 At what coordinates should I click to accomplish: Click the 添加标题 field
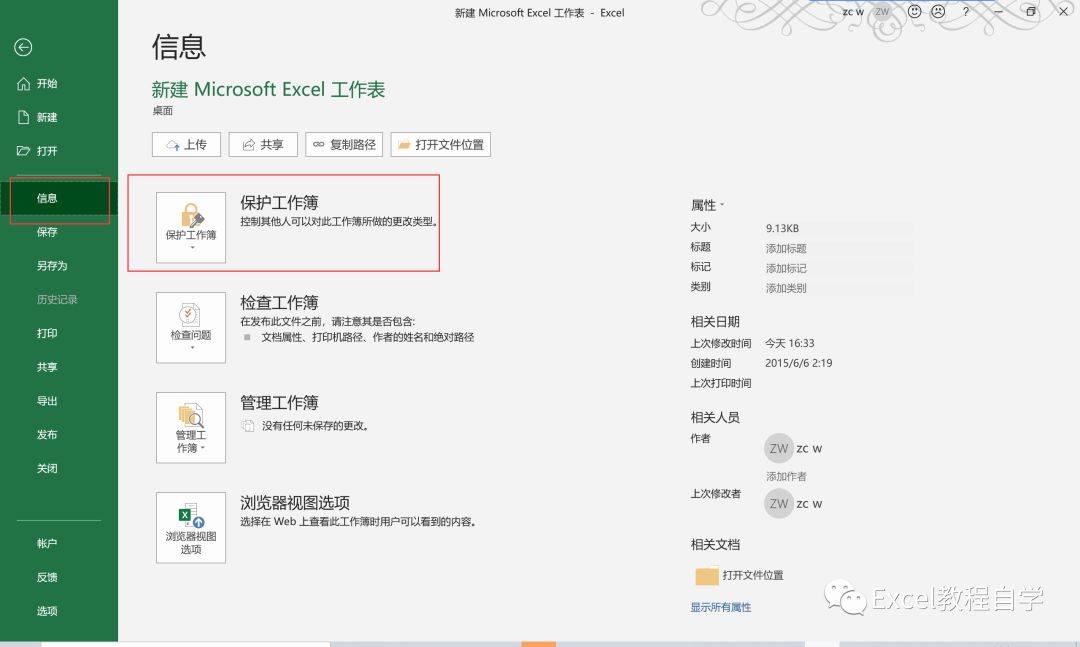pos(838,248)
